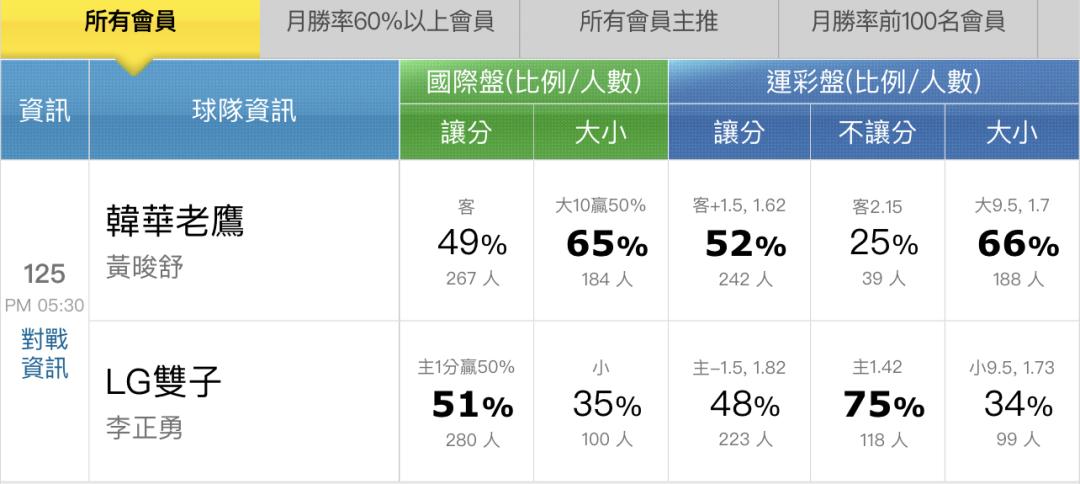Select pitcher 李正勇
Viewport: 1080px width, 484px height.
pyautogui.click(x=144, y=427)
